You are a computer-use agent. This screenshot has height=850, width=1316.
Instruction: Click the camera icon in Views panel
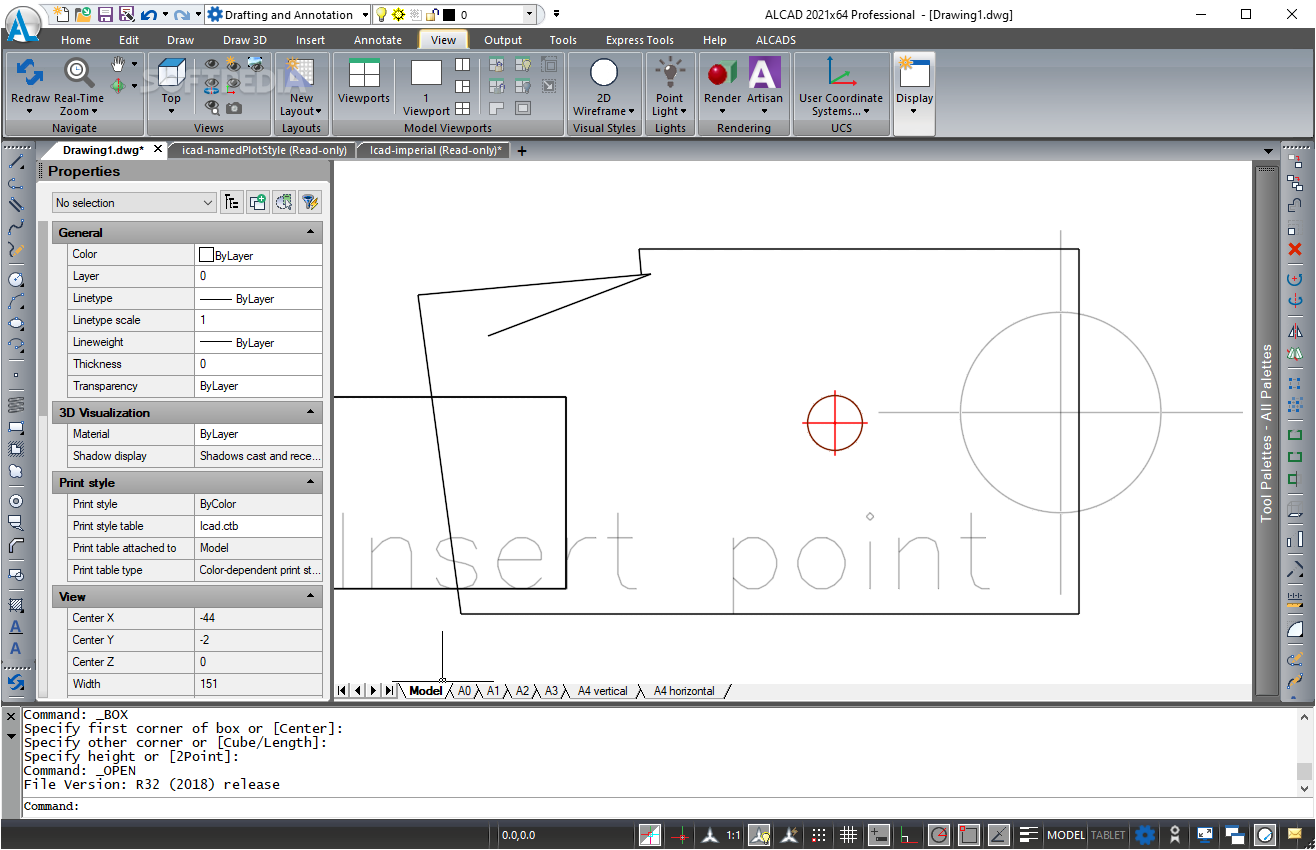click(233, 107)
